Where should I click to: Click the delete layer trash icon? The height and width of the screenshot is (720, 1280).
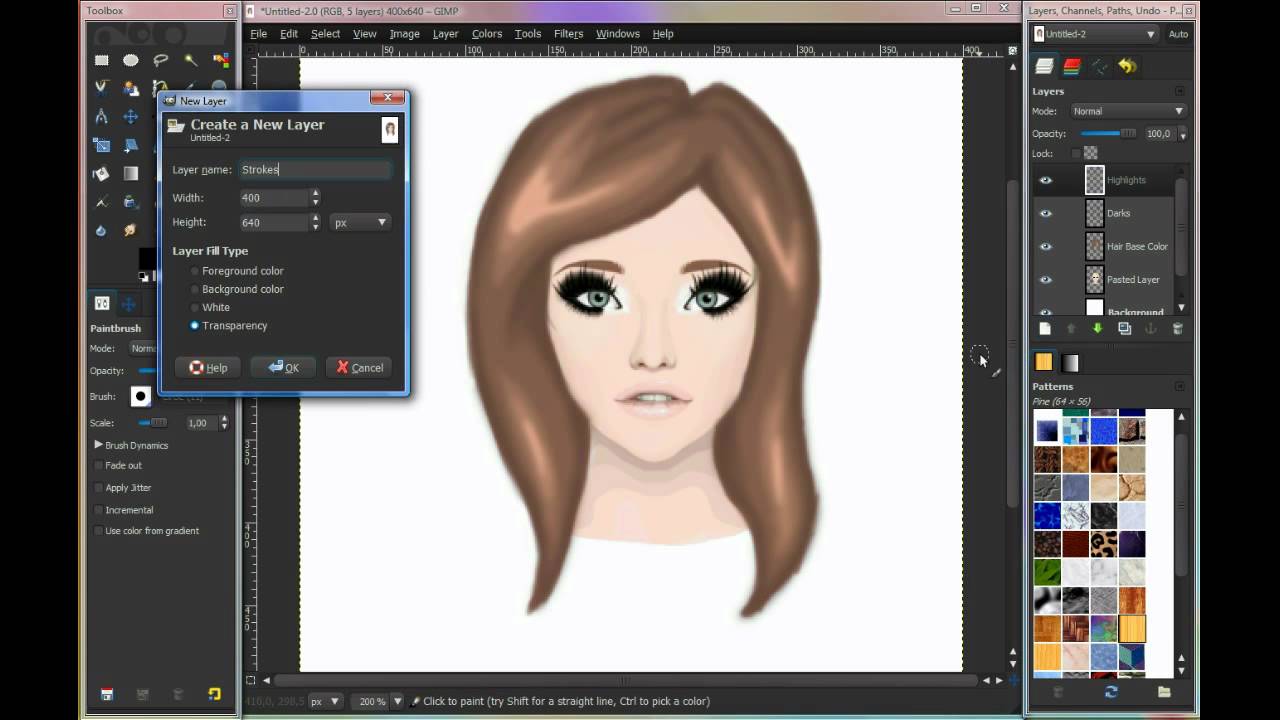[1177, 328]
